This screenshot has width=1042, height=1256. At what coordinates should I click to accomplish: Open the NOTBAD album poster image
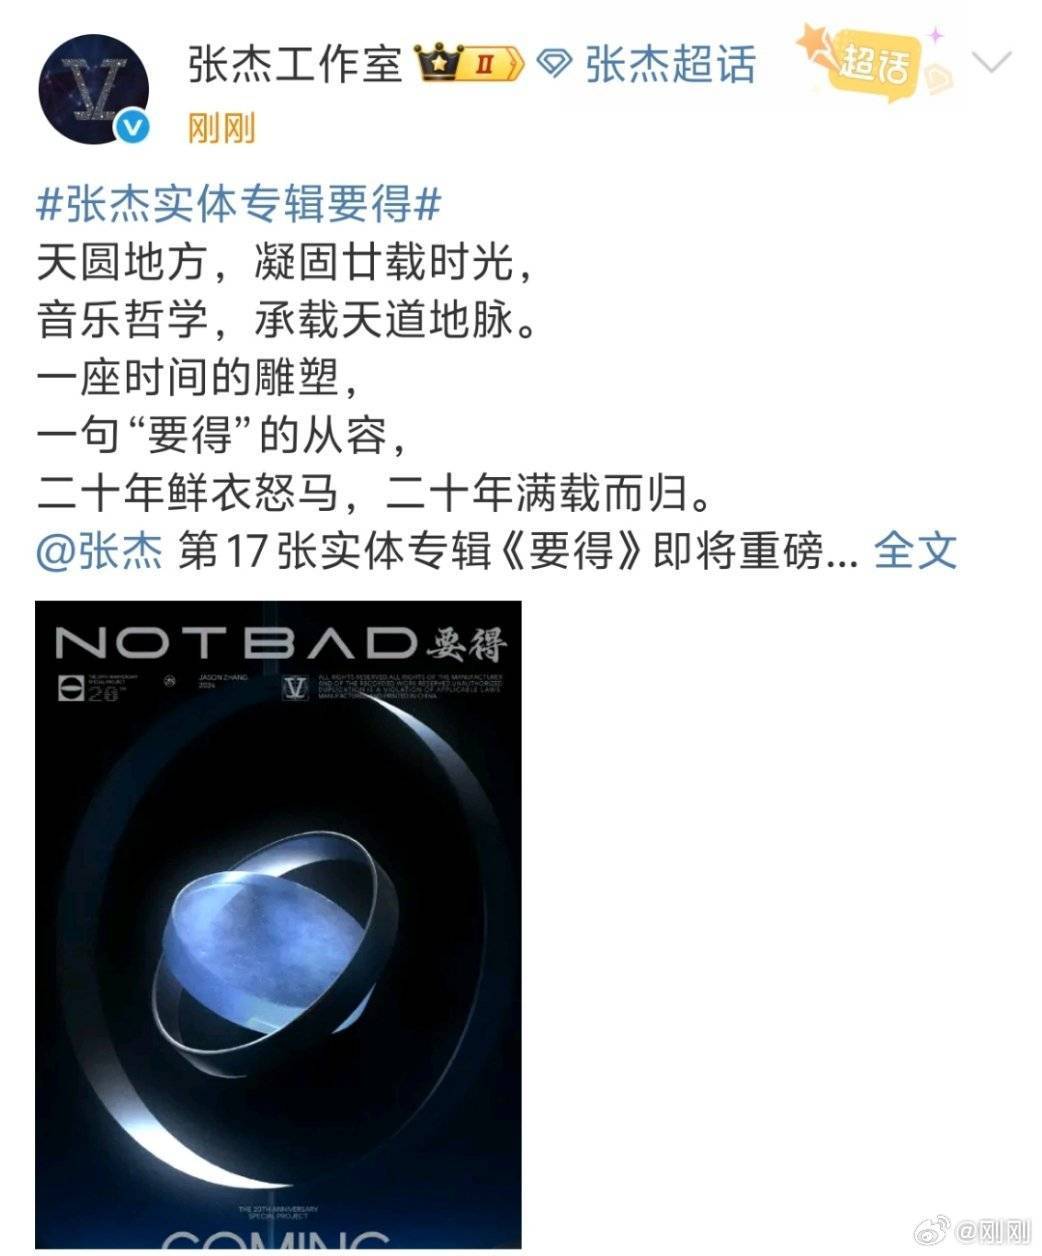(x=278, y=924)
